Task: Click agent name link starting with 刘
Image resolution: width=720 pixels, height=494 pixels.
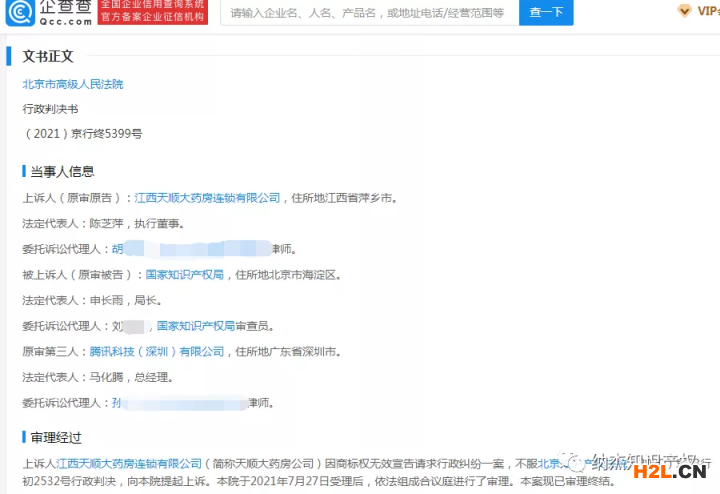Action: tap(117, 326)
